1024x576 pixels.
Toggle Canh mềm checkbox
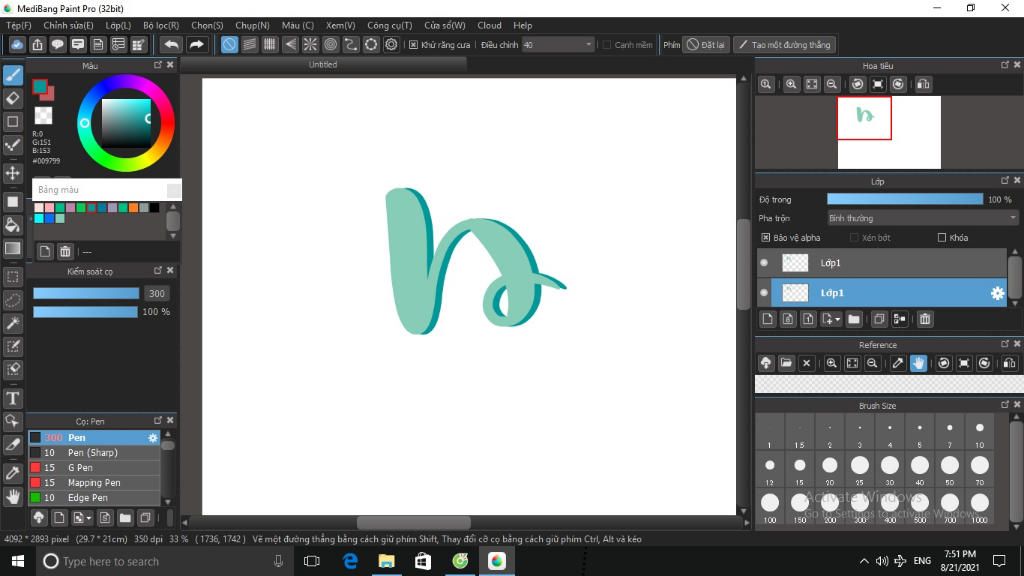[607, 45]
